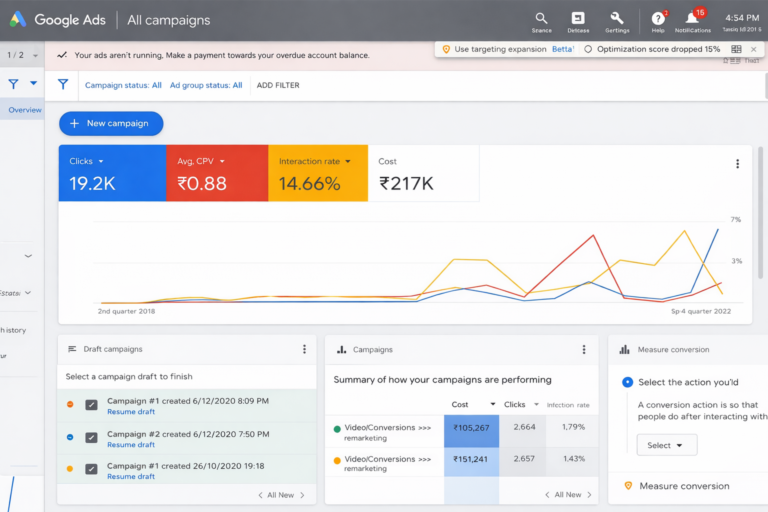
Task: Toggle checkbox for Campaign #2 draft
Action: tap(91, 437)
